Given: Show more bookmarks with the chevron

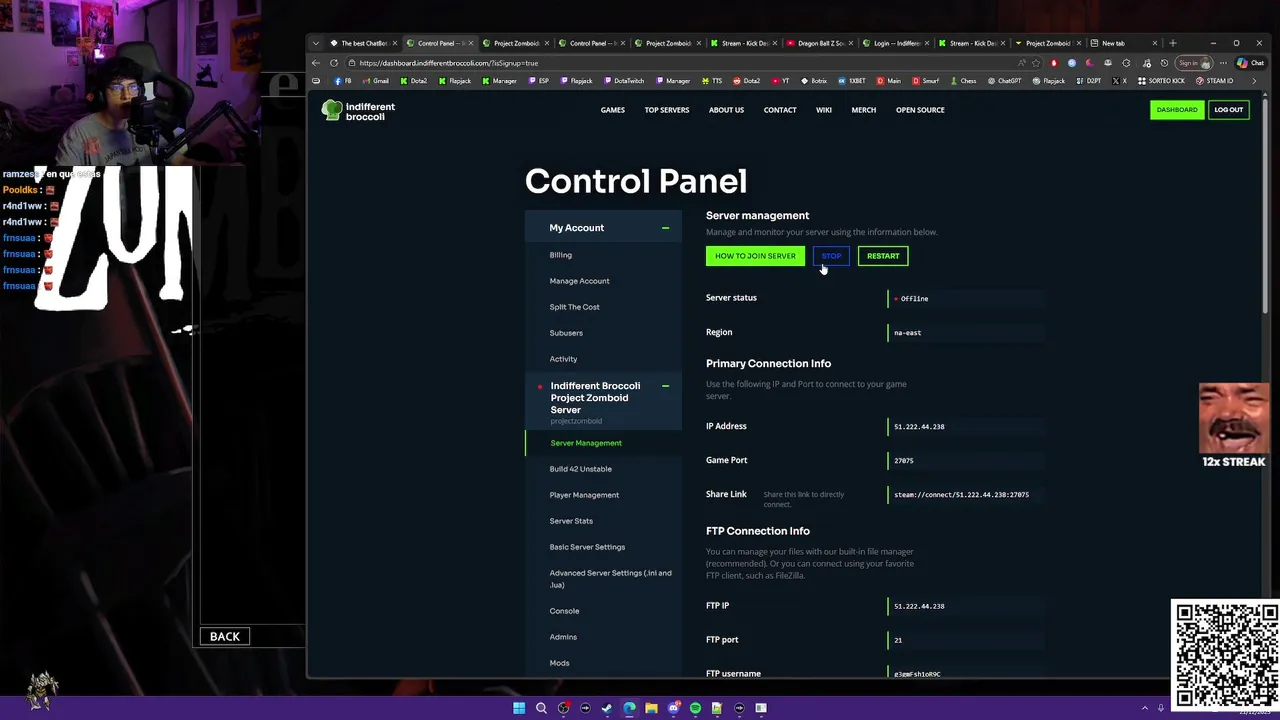Looking at the screenshot, I should (1254, 81).
